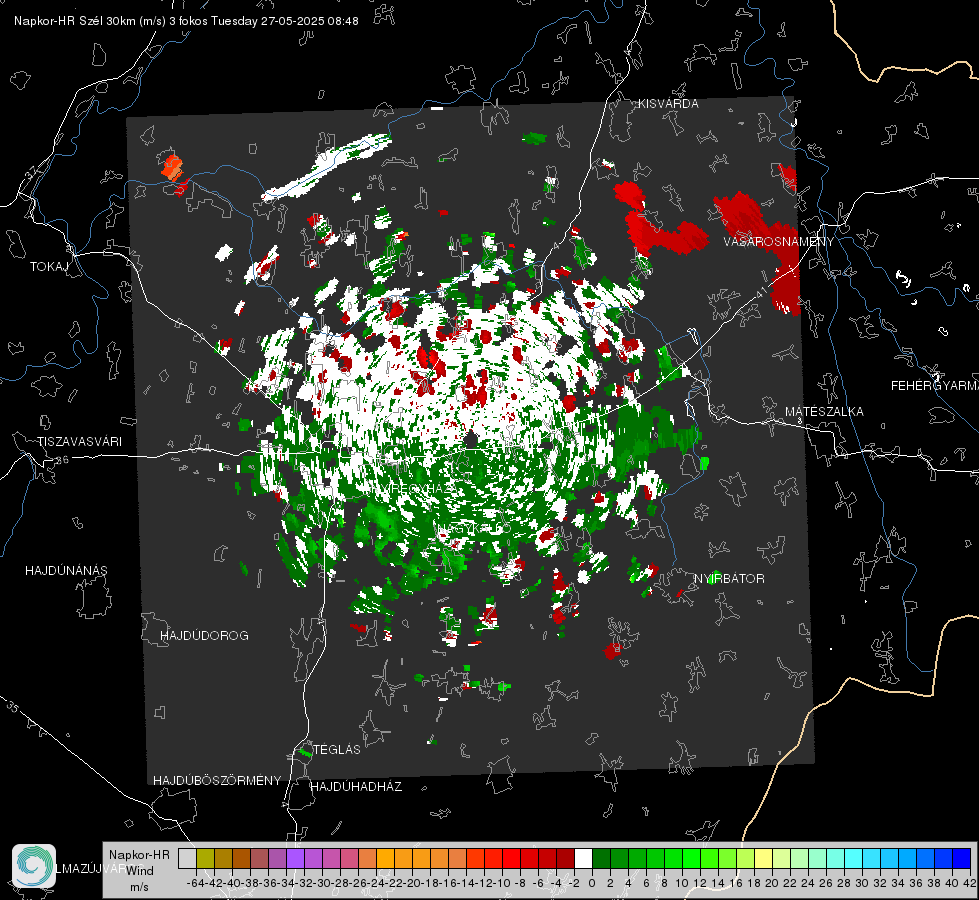Click road number 36 near Tiszavasvári

pos(62,460)
